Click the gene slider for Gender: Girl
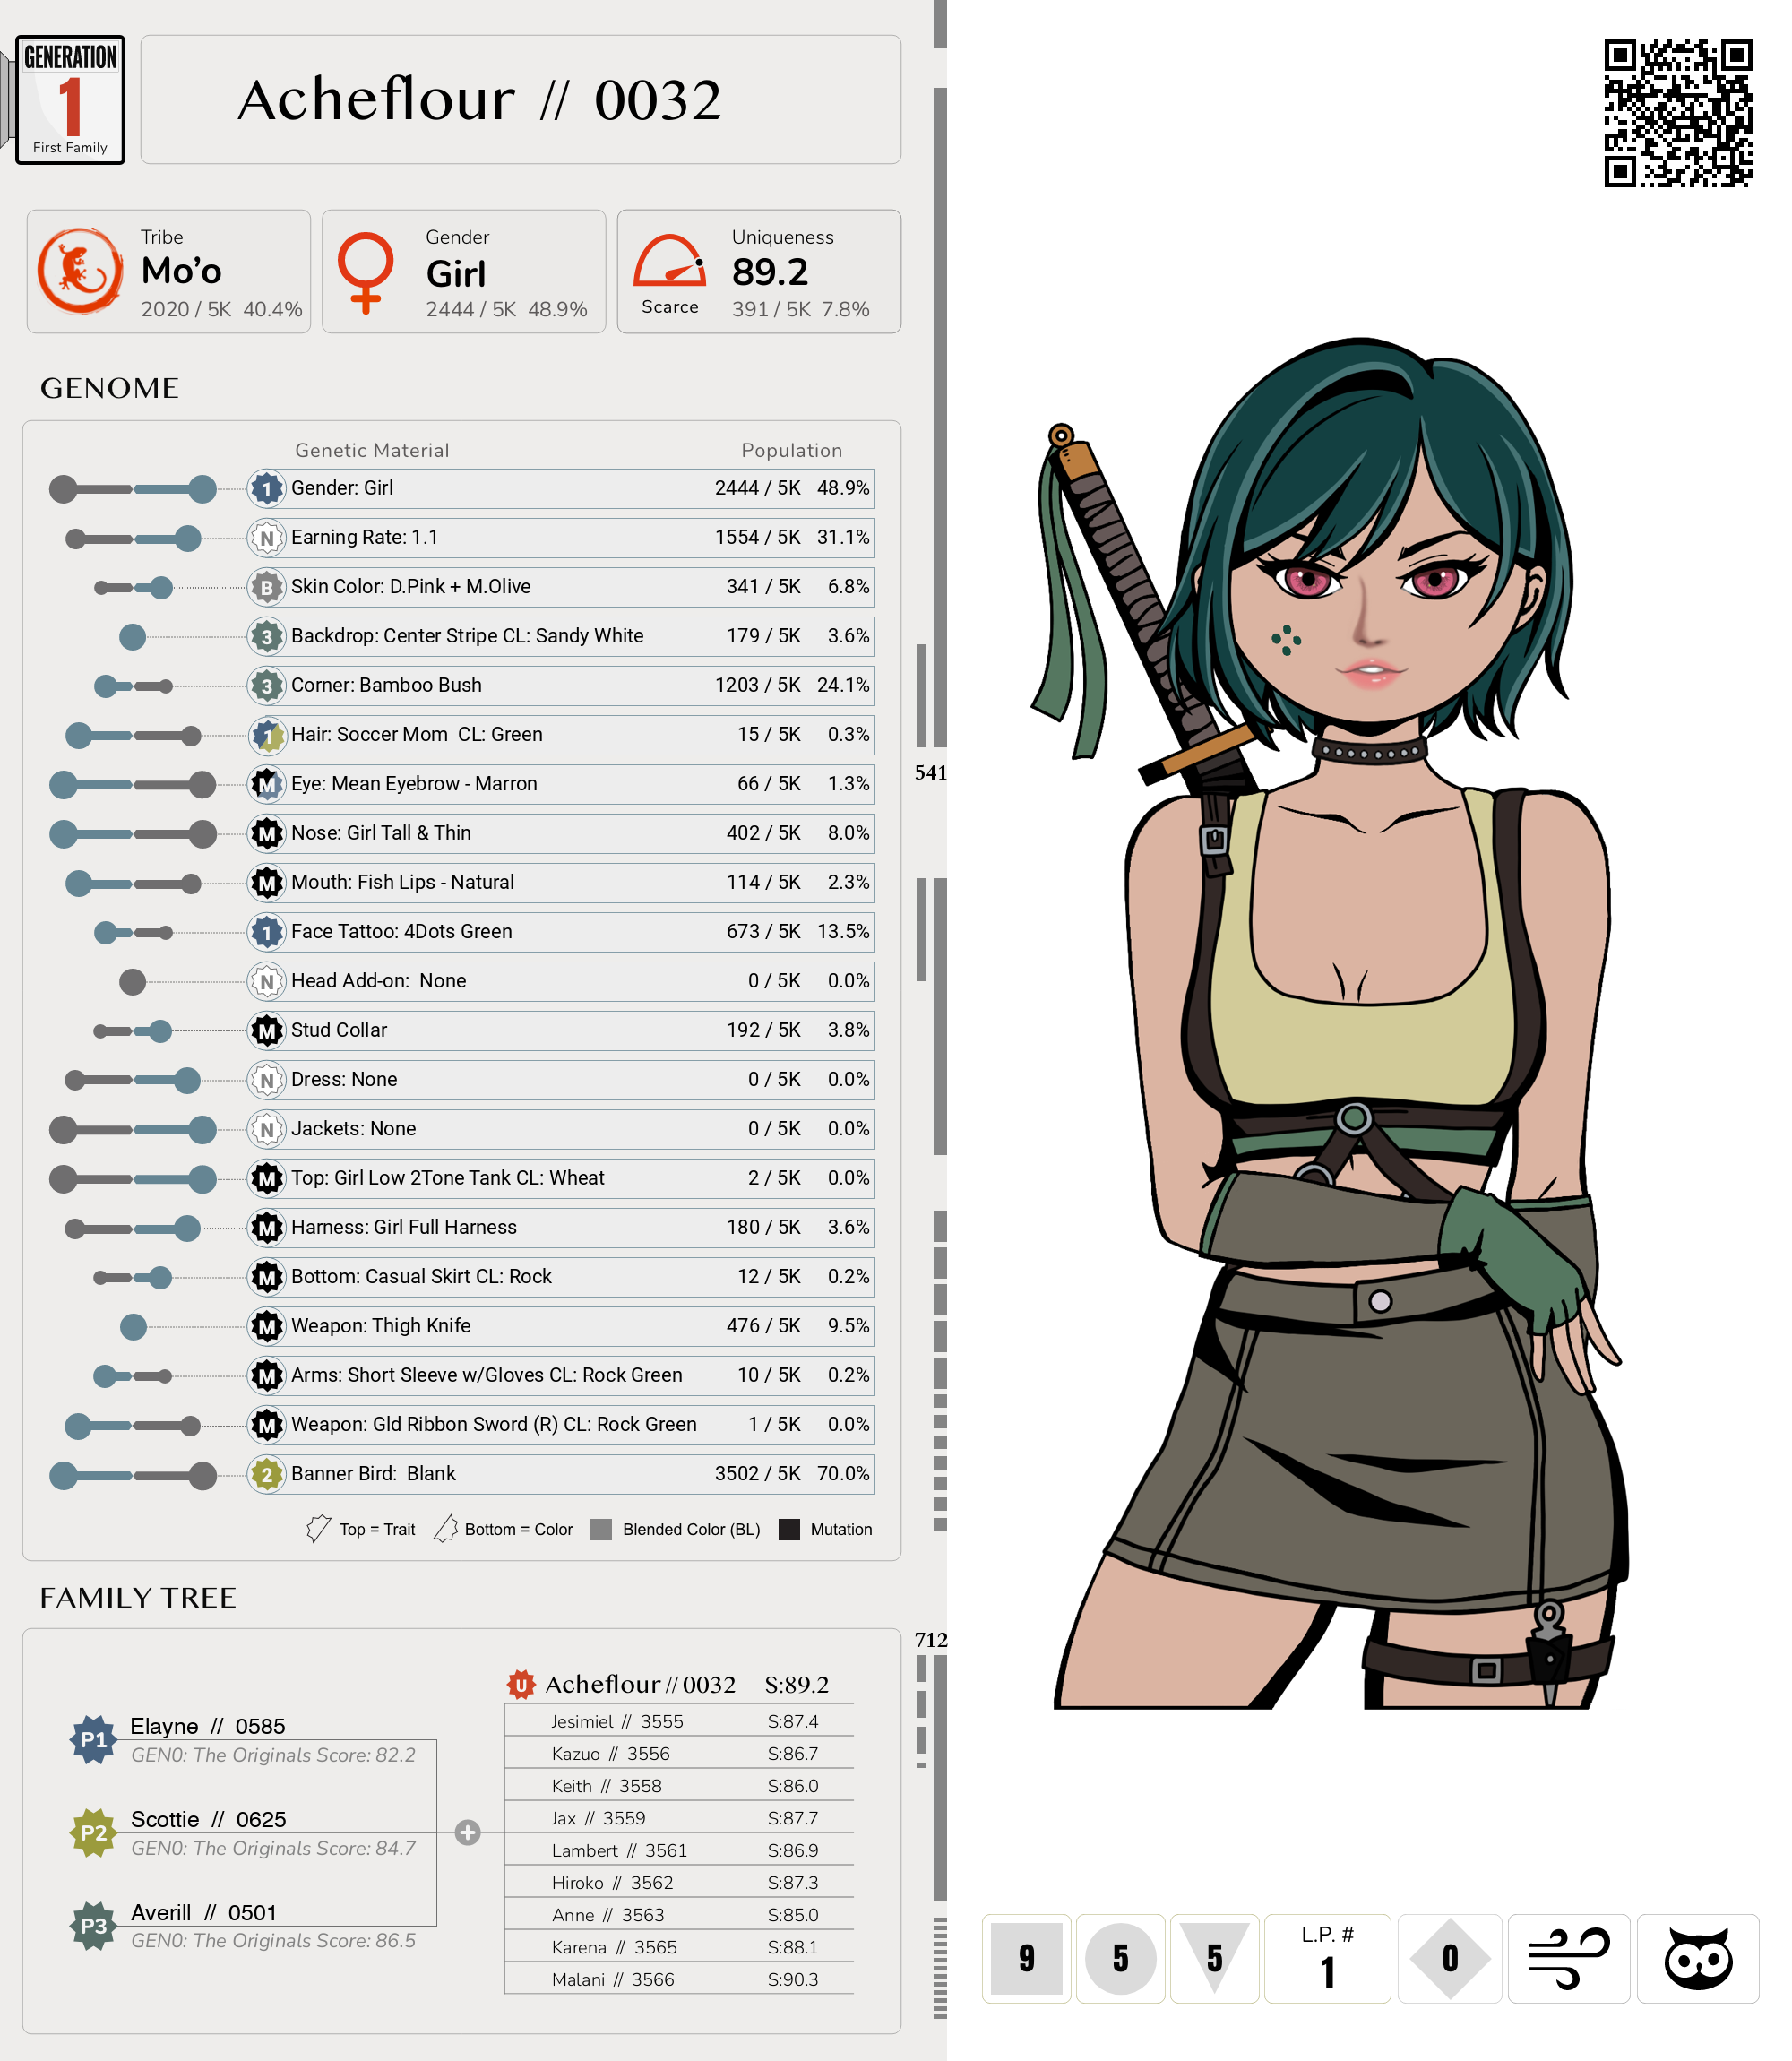The height and width of the screenshot is (2061, 1792). [133, 489]
